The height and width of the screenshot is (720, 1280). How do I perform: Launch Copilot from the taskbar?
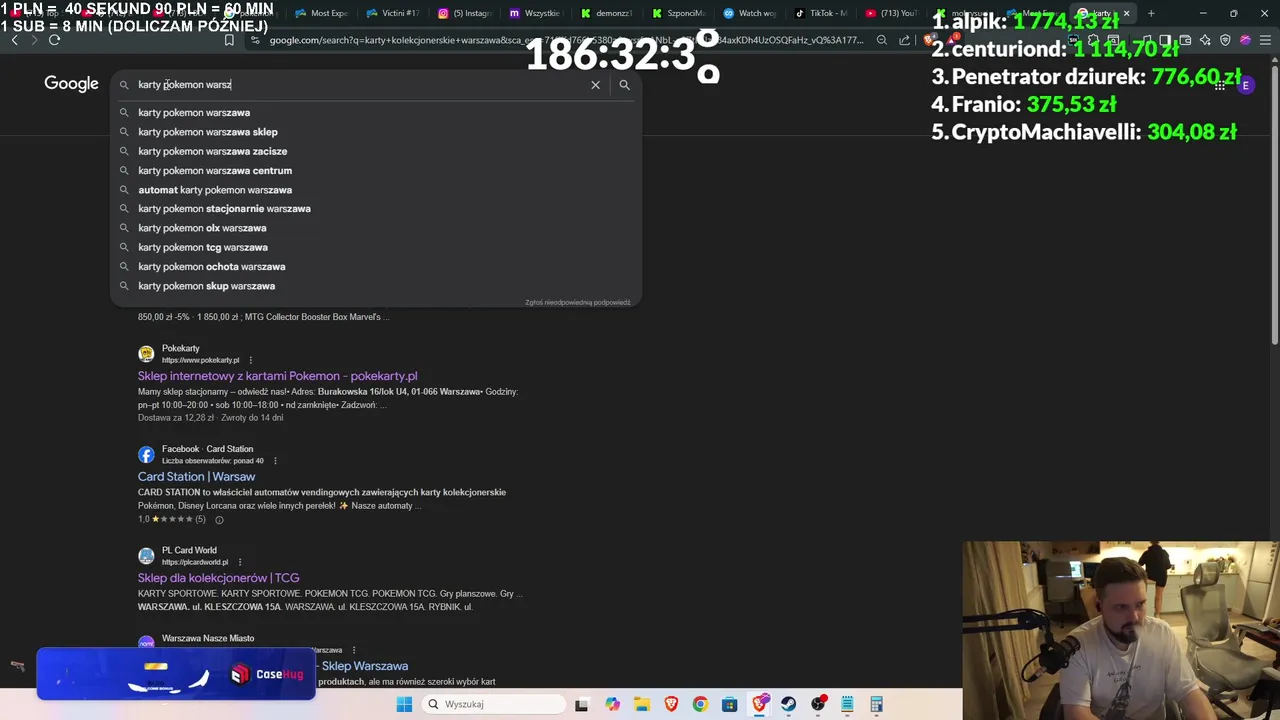click(x=612, y=704)
